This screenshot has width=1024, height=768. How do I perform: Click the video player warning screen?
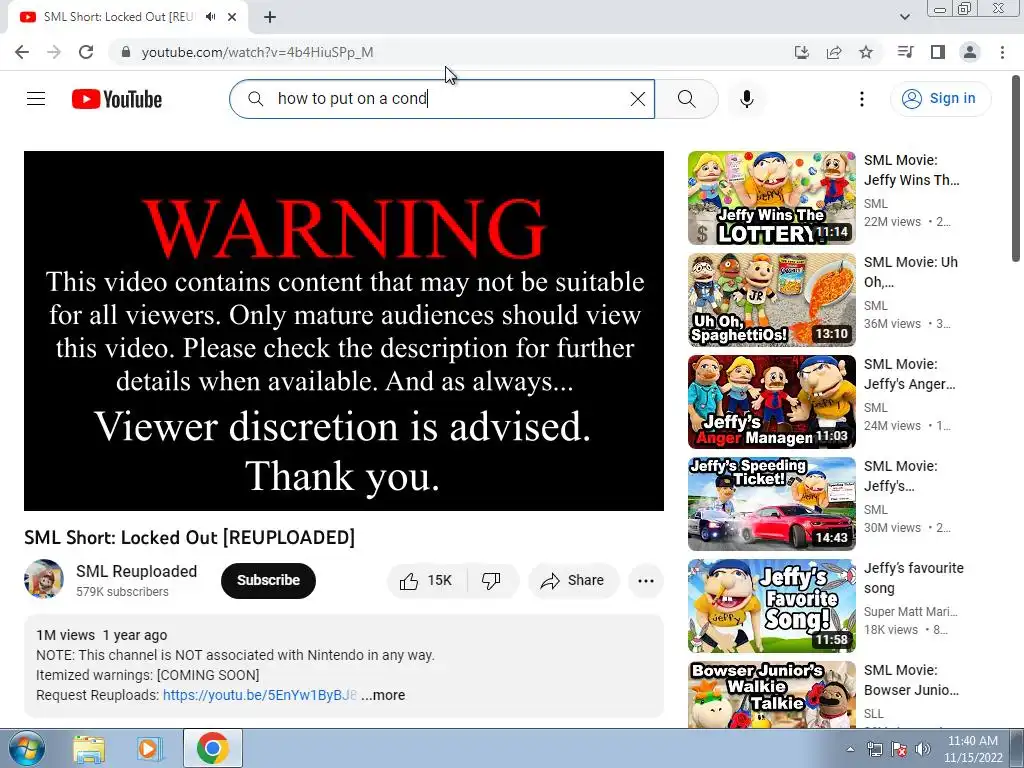coord(344,331)
